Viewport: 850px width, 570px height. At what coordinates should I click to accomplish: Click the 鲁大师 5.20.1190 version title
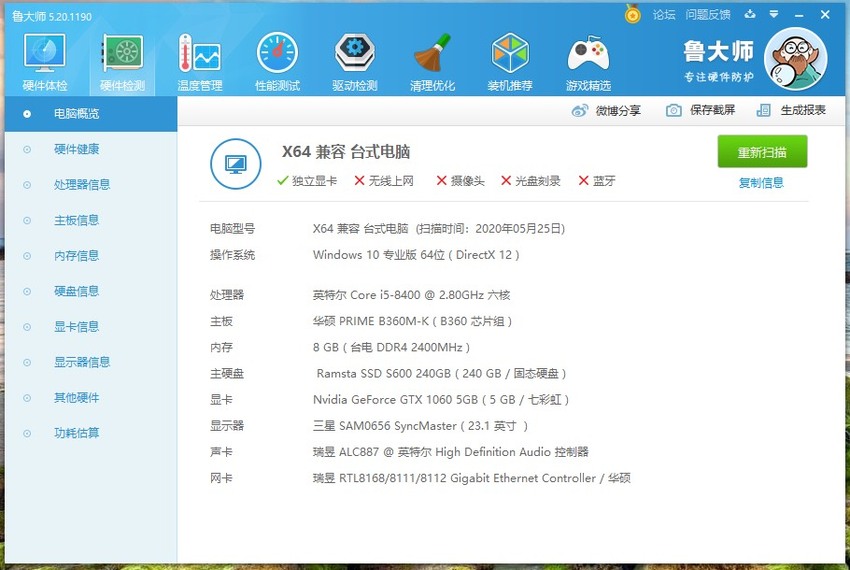51,16
